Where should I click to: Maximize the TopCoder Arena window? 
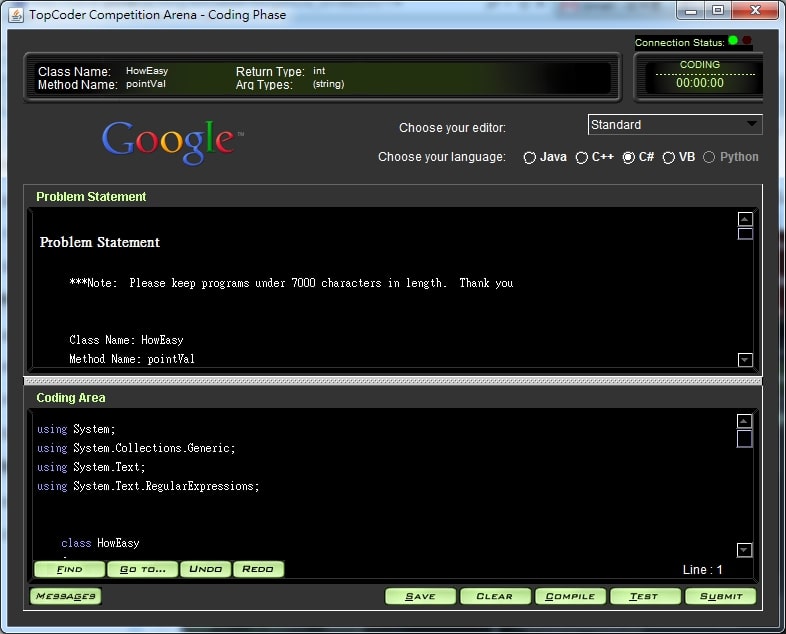point(718,11)
